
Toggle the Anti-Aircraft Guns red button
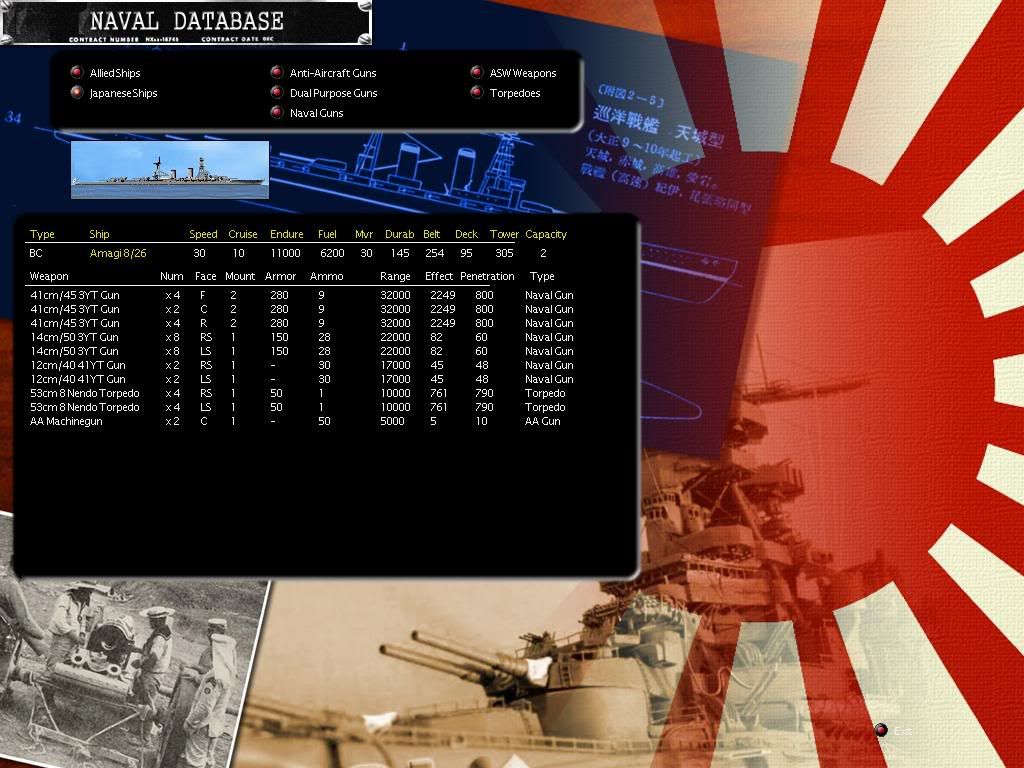pos(277,72)
